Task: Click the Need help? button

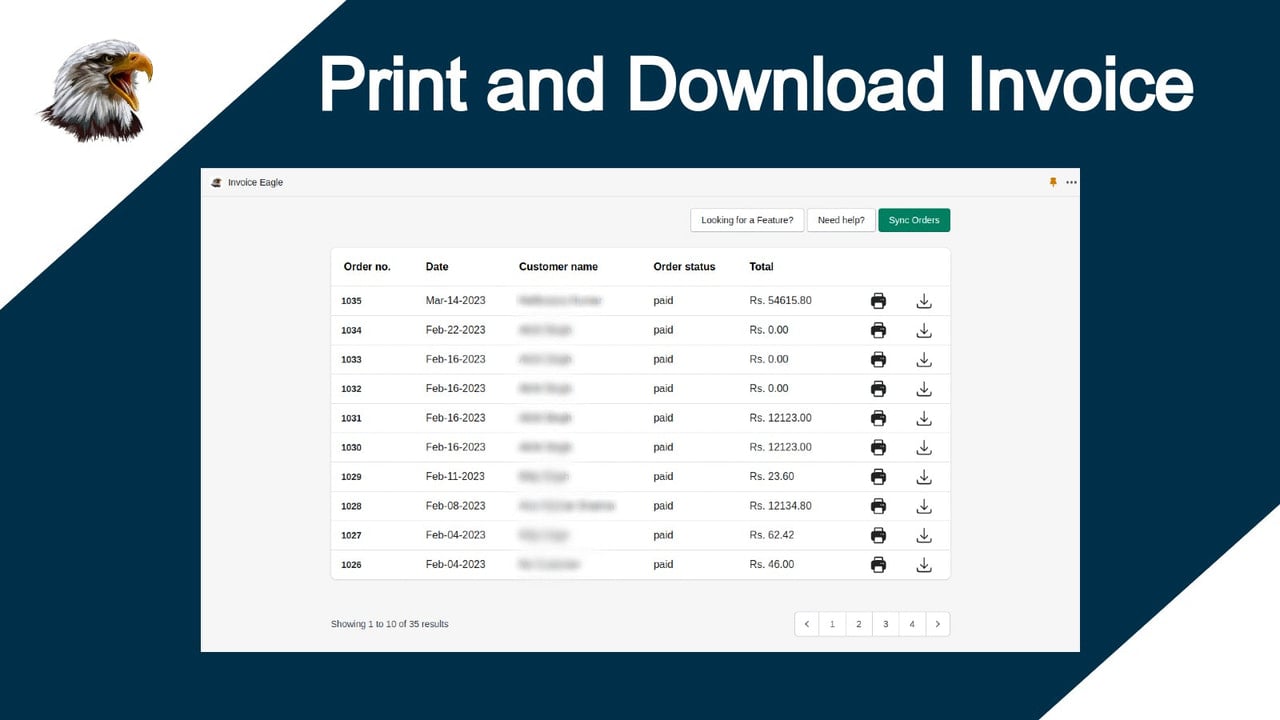Action: (841, 220)
